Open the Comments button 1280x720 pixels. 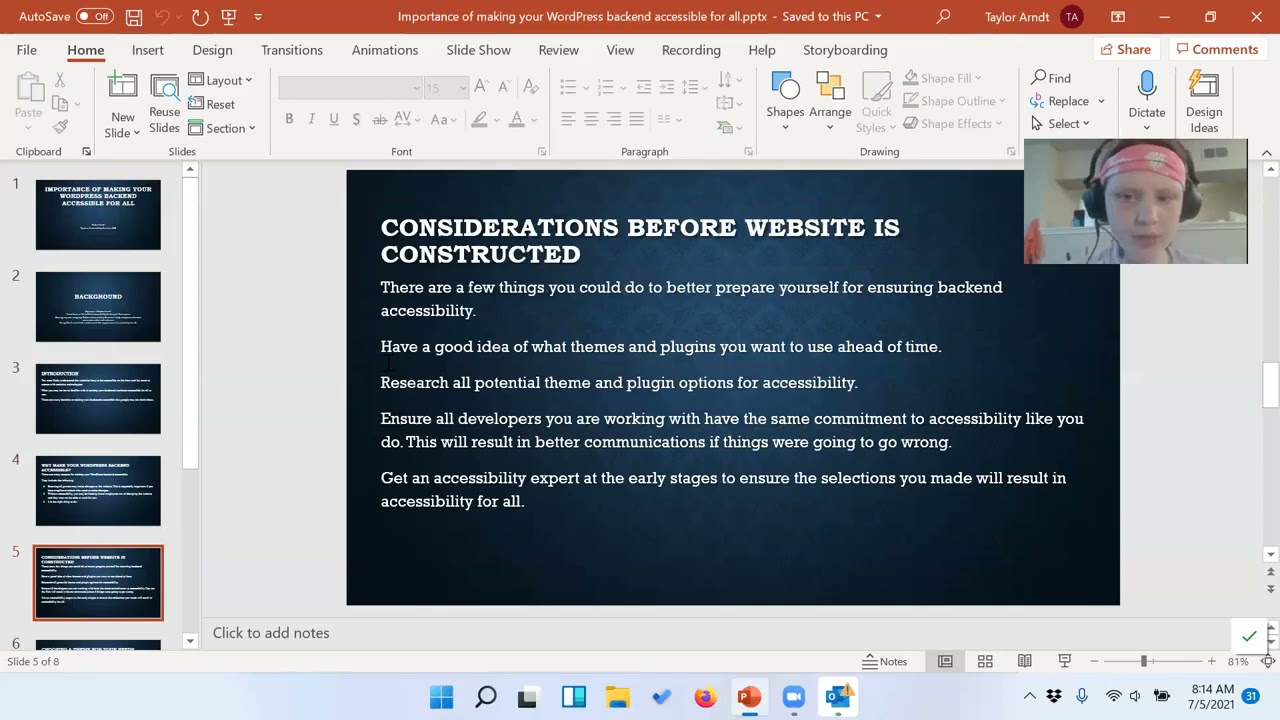tap(1216, 49)
